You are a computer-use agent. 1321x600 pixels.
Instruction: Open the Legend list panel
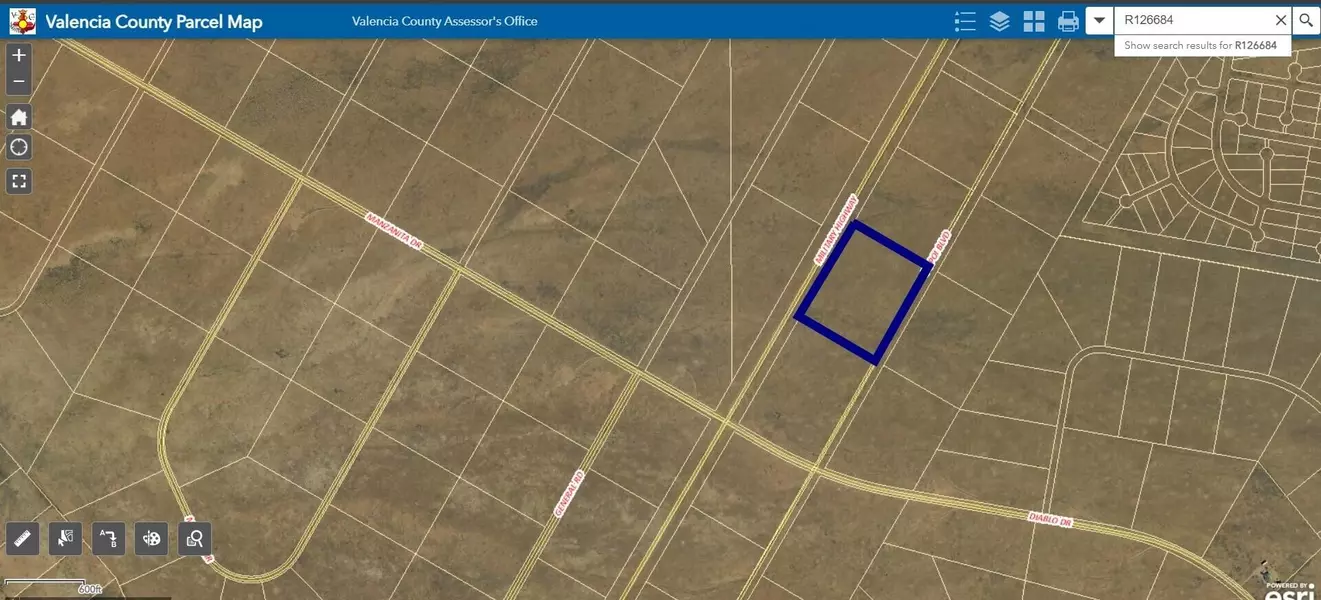(965, 21)
